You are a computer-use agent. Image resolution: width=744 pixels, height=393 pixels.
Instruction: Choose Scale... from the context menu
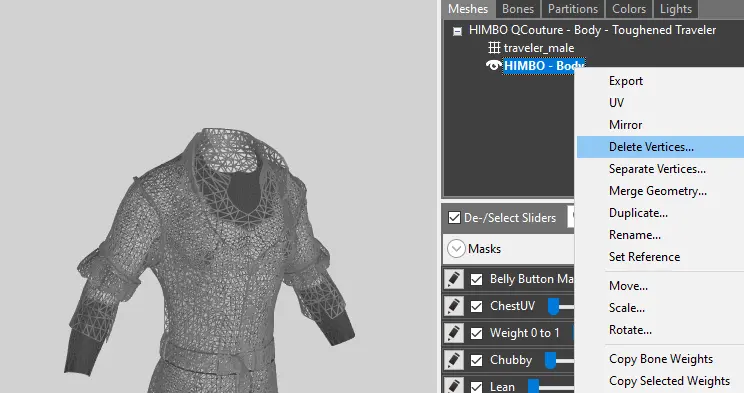[x=660, y=308]
